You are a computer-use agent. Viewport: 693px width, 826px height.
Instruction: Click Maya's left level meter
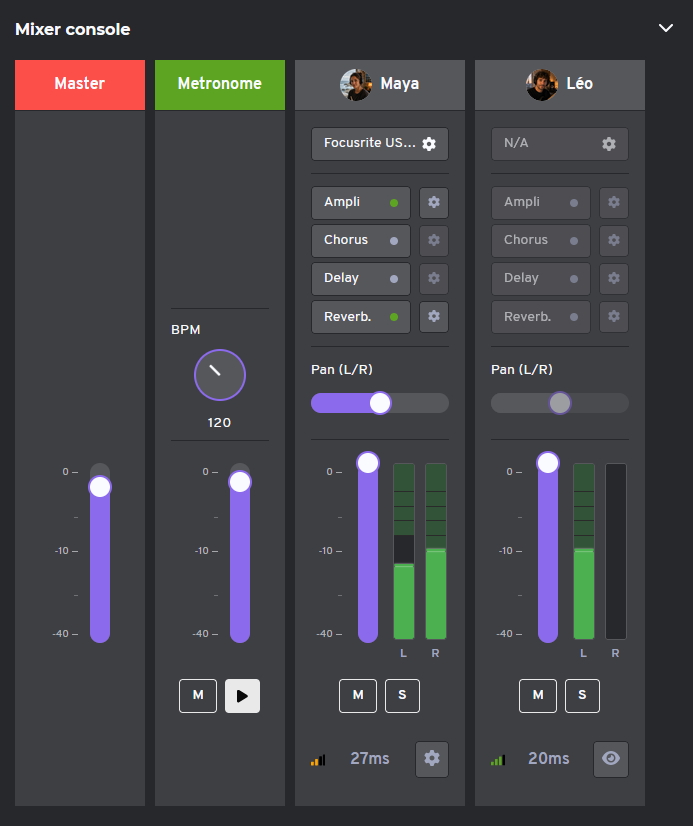point(404,551)
